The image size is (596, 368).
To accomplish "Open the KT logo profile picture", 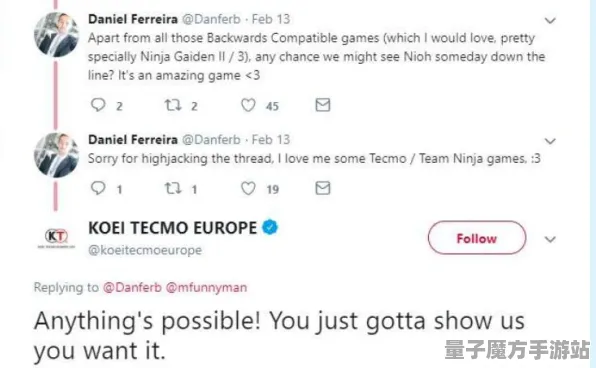I will click(56, 238).
